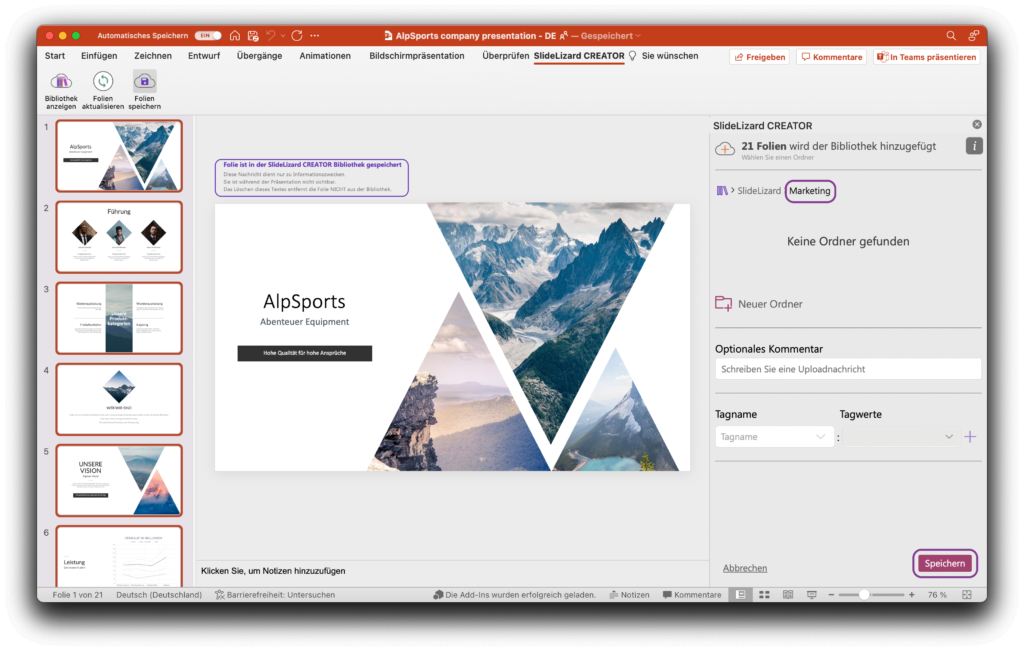Open search with the magnifier icon

click(x=951, y=36)
